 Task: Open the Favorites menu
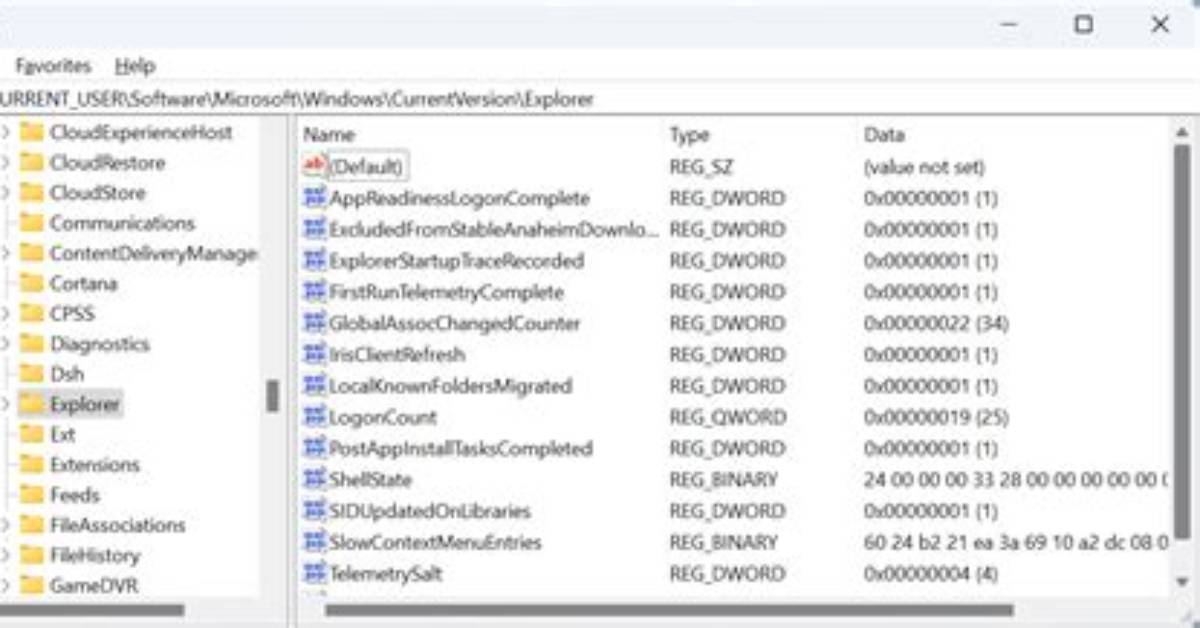click(x=53, y=66)
